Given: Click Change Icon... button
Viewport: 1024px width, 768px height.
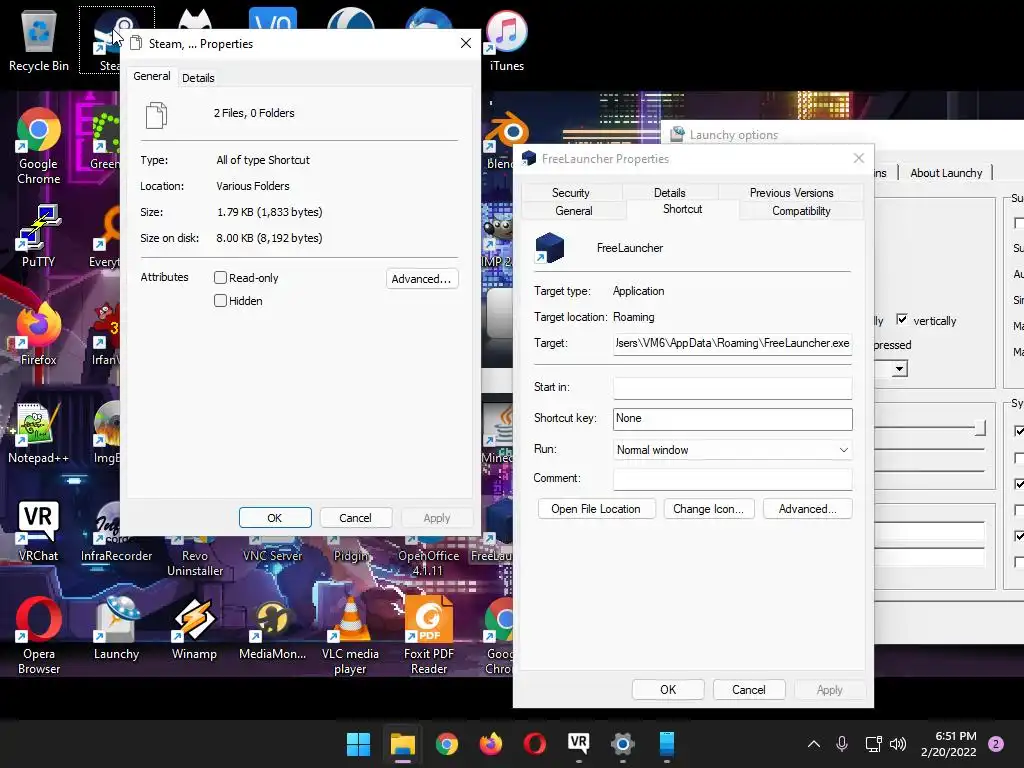Looking at the screenshot, I should (709, 509).
